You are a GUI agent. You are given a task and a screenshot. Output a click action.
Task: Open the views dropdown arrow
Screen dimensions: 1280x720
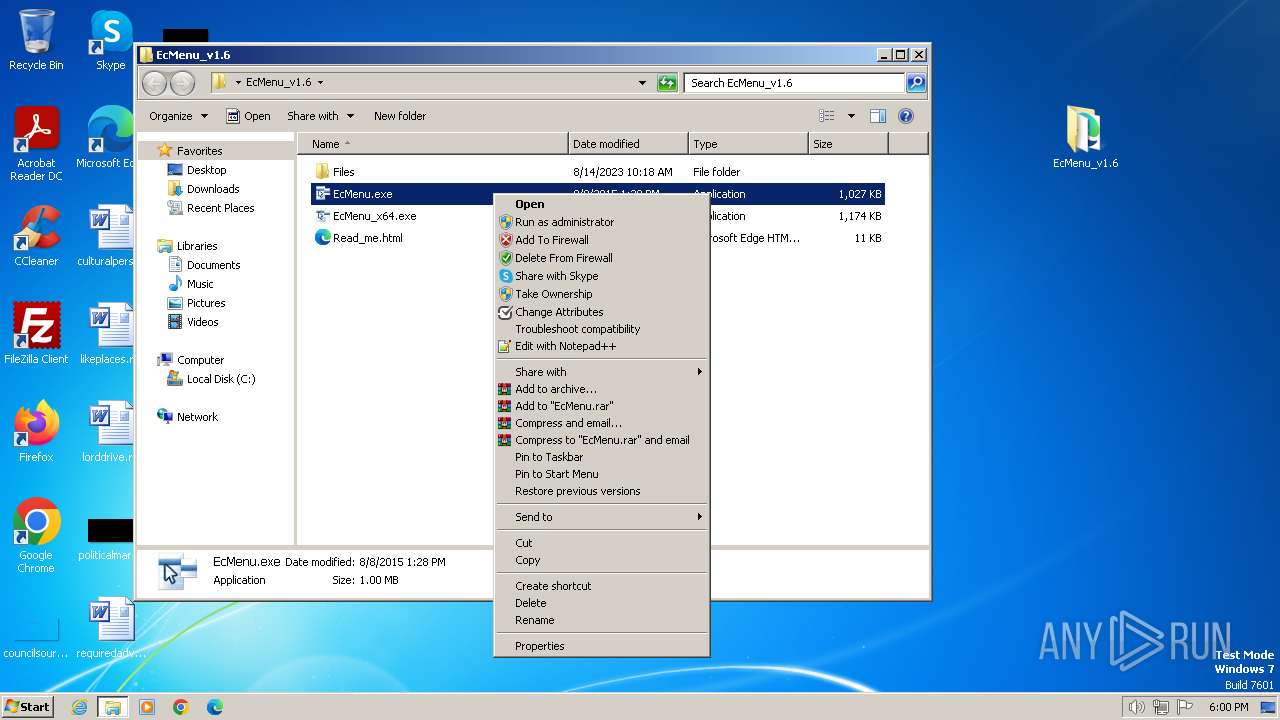point(851,116)
